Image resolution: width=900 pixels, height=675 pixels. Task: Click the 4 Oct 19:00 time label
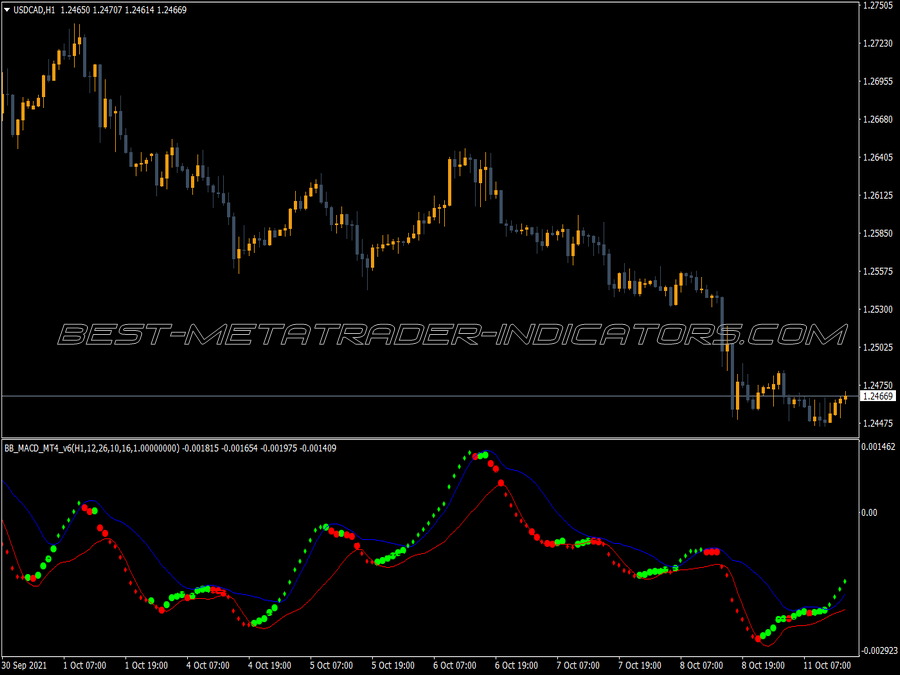click(x=270, y=665)
